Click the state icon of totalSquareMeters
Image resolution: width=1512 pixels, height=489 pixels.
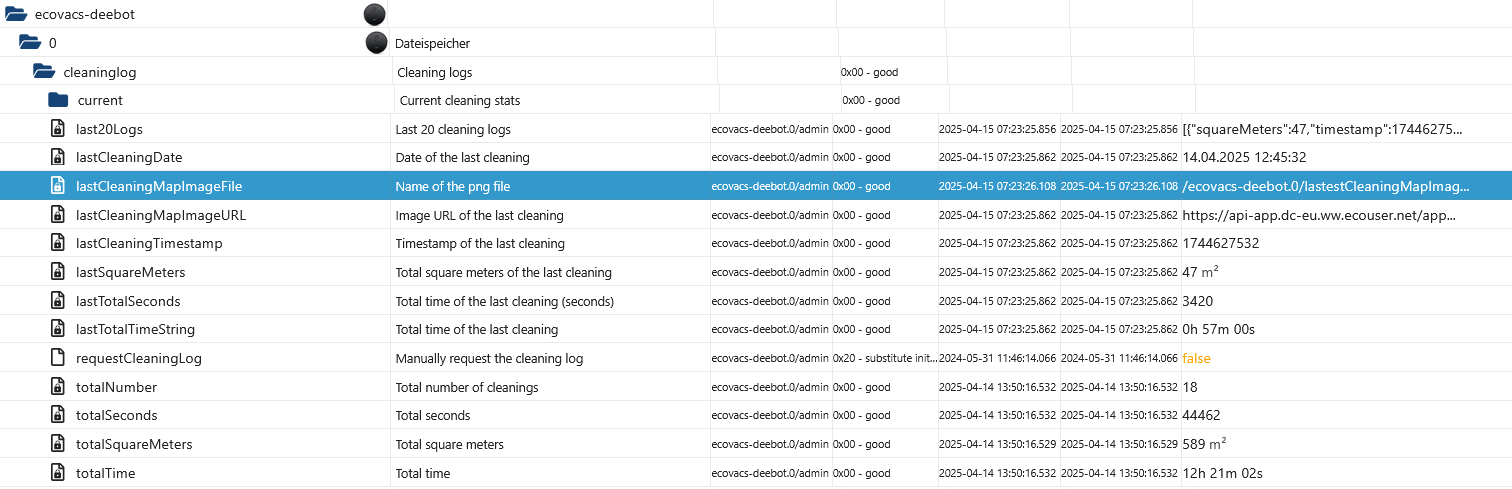(58, 444)
